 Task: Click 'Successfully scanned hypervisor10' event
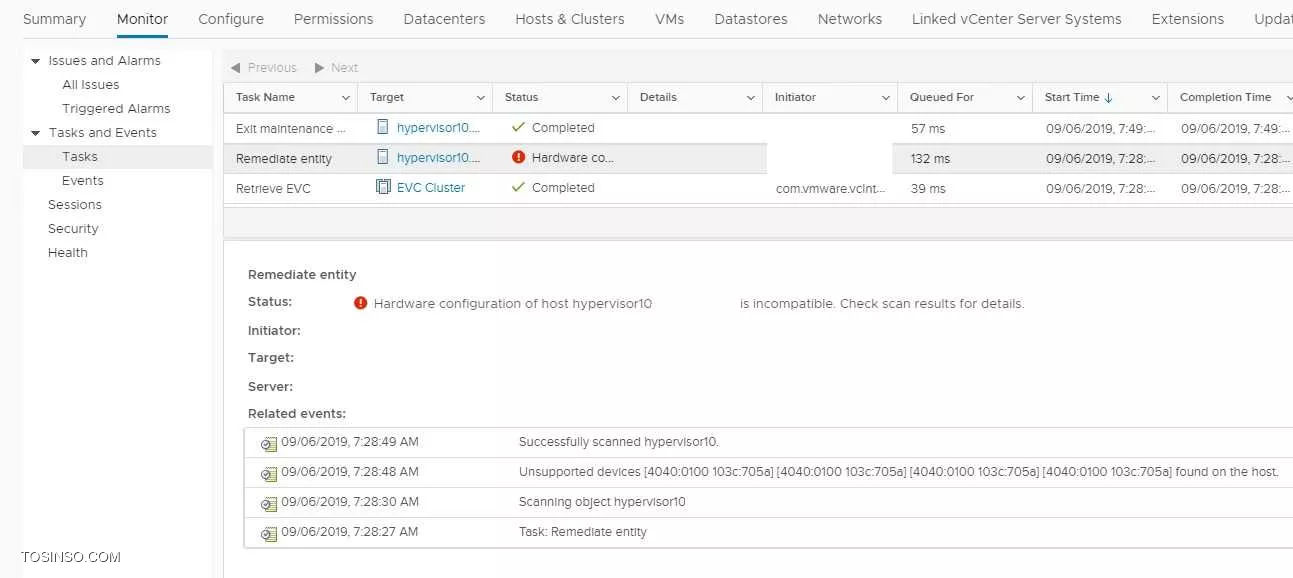point(619,442)
